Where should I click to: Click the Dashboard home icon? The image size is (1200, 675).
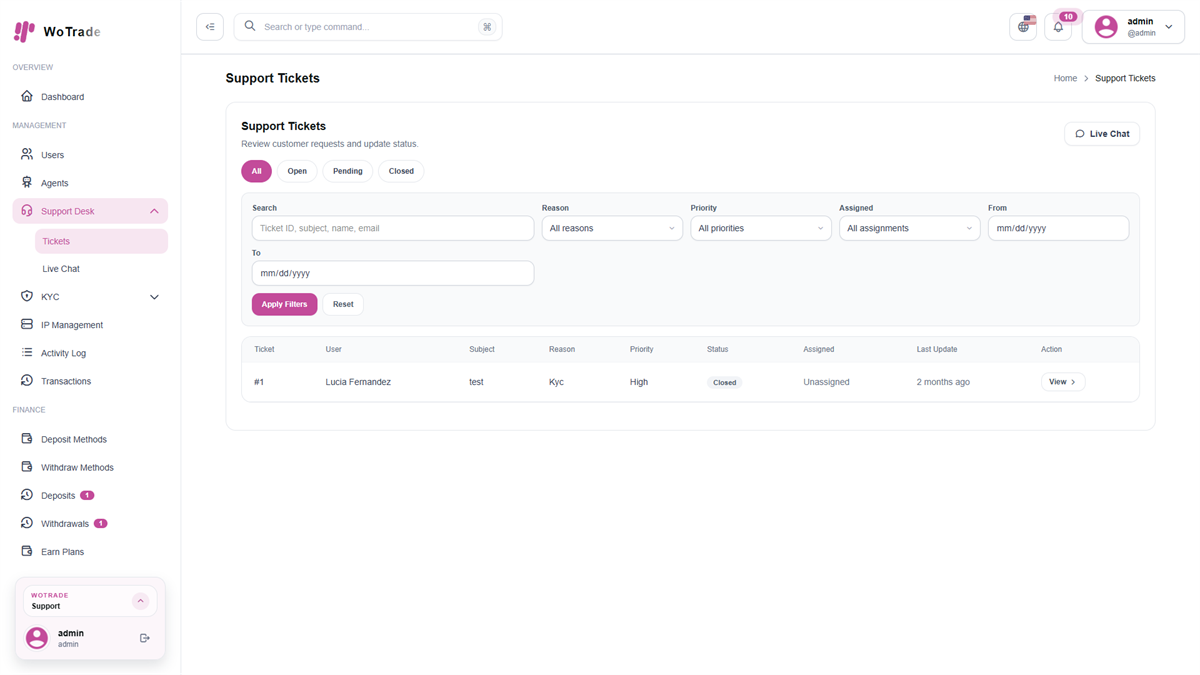(x=27, y=96)
